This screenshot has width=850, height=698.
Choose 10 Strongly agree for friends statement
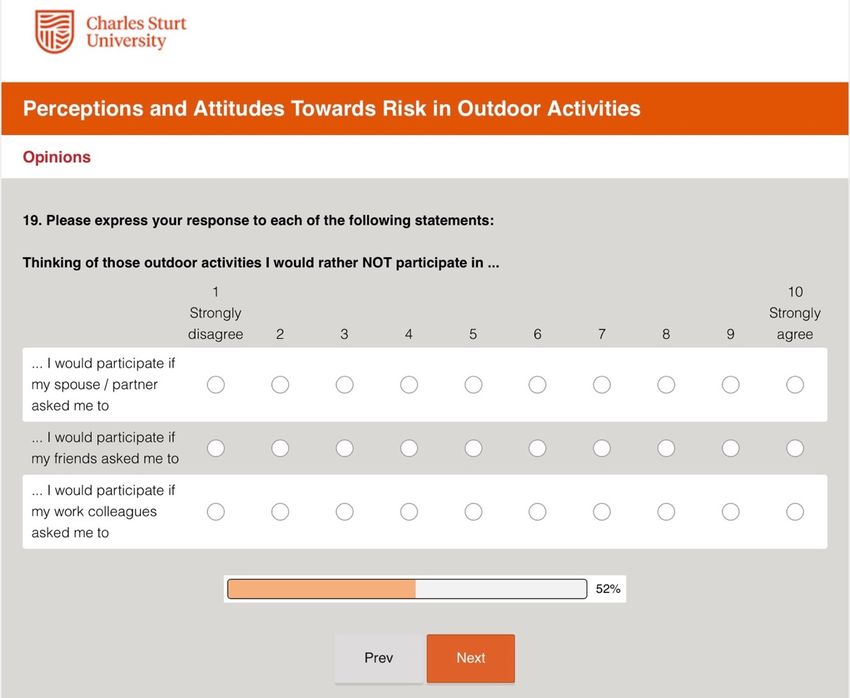click(x=795, y=448)
